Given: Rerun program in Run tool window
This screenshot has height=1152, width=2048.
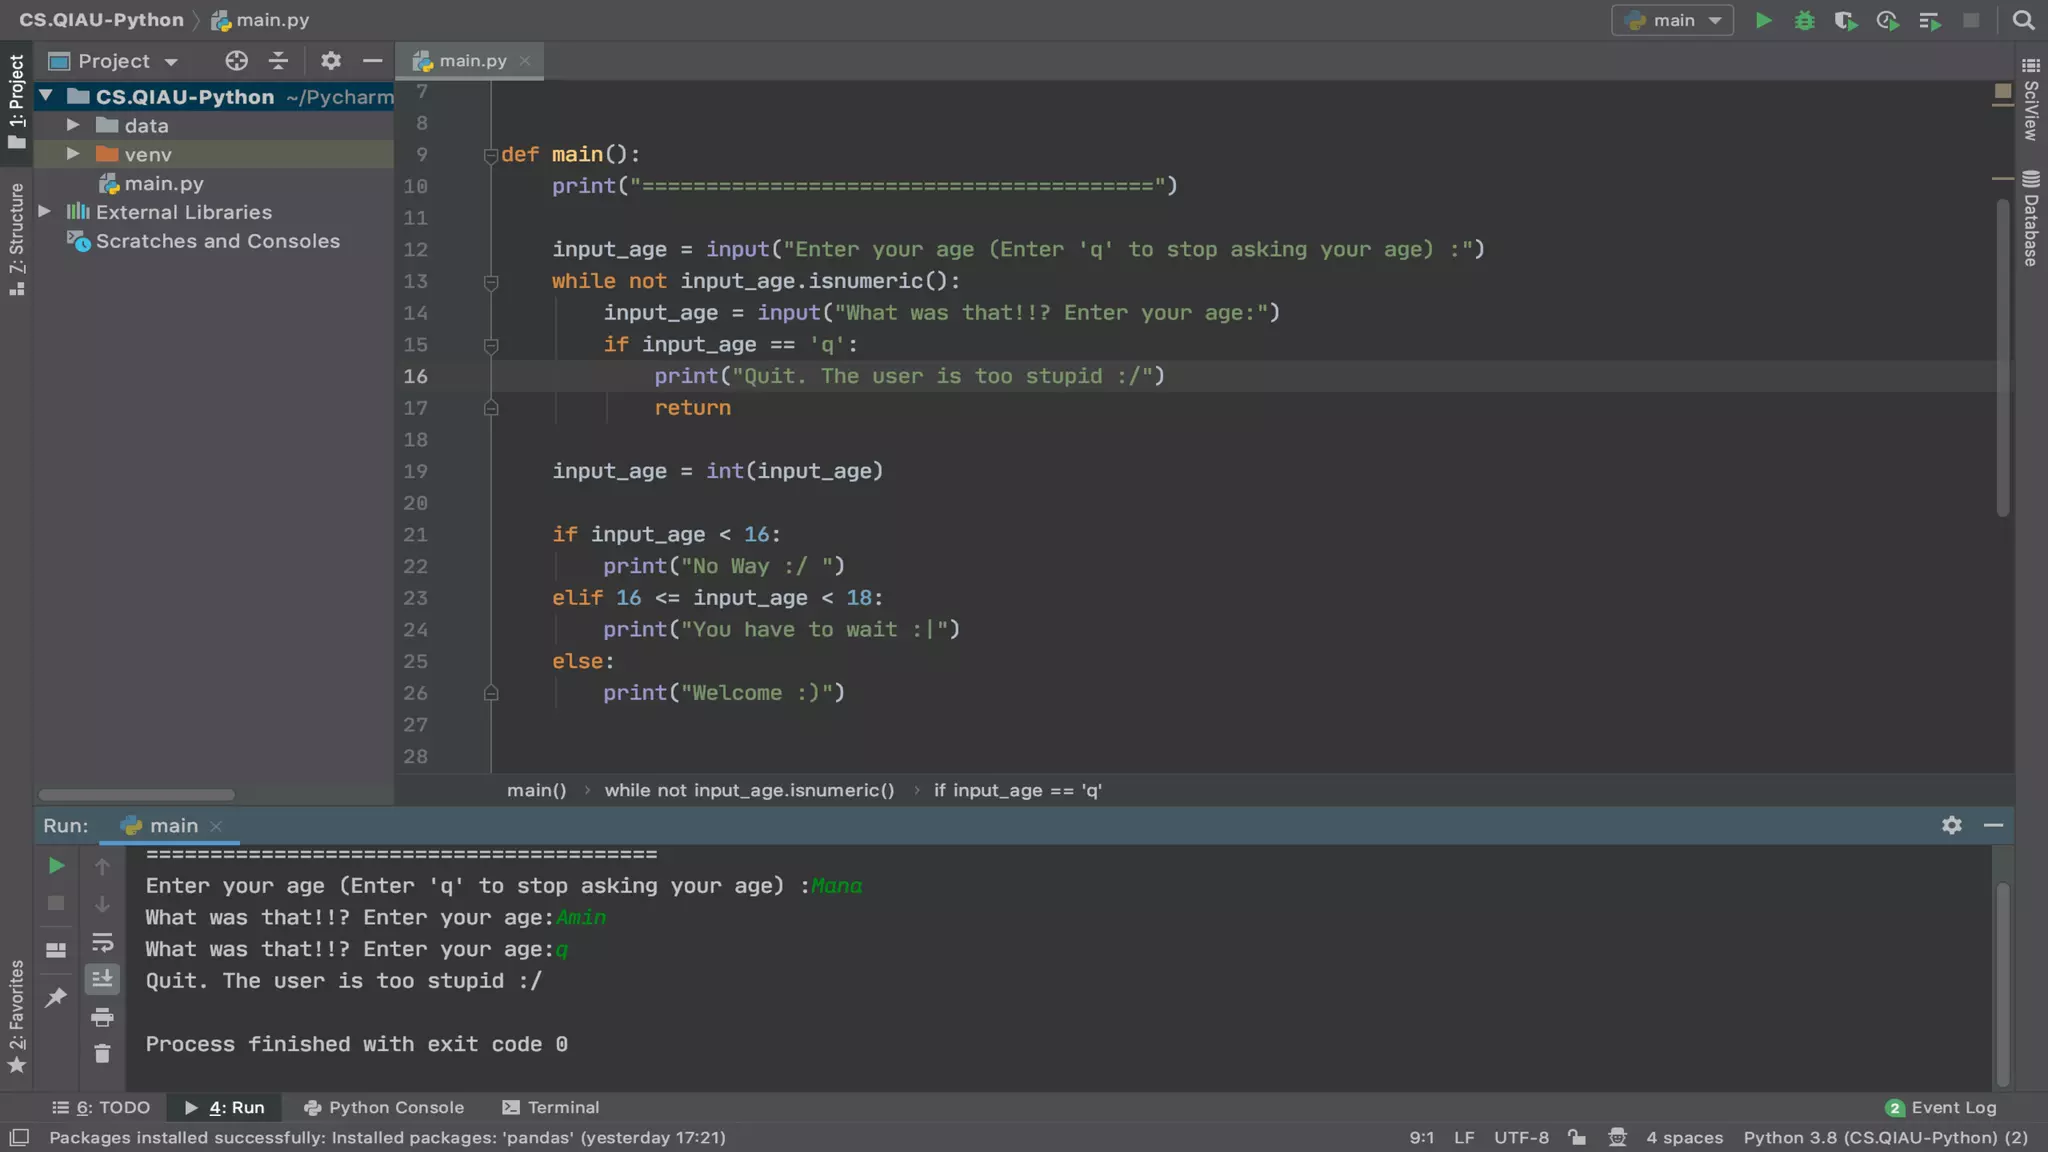Looking at the screenshot, I should coord(56,866).
